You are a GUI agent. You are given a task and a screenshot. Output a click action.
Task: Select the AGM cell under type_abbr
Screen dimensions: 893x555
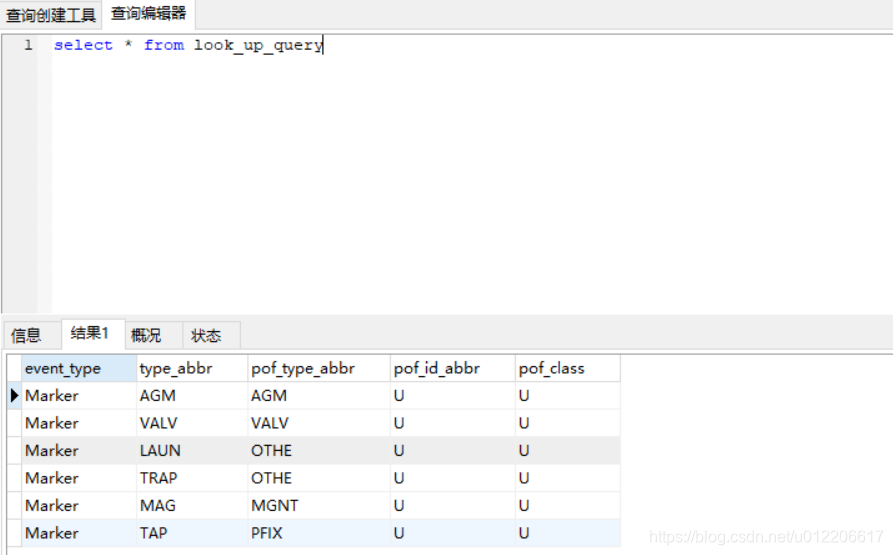click(x=192, y=396)
